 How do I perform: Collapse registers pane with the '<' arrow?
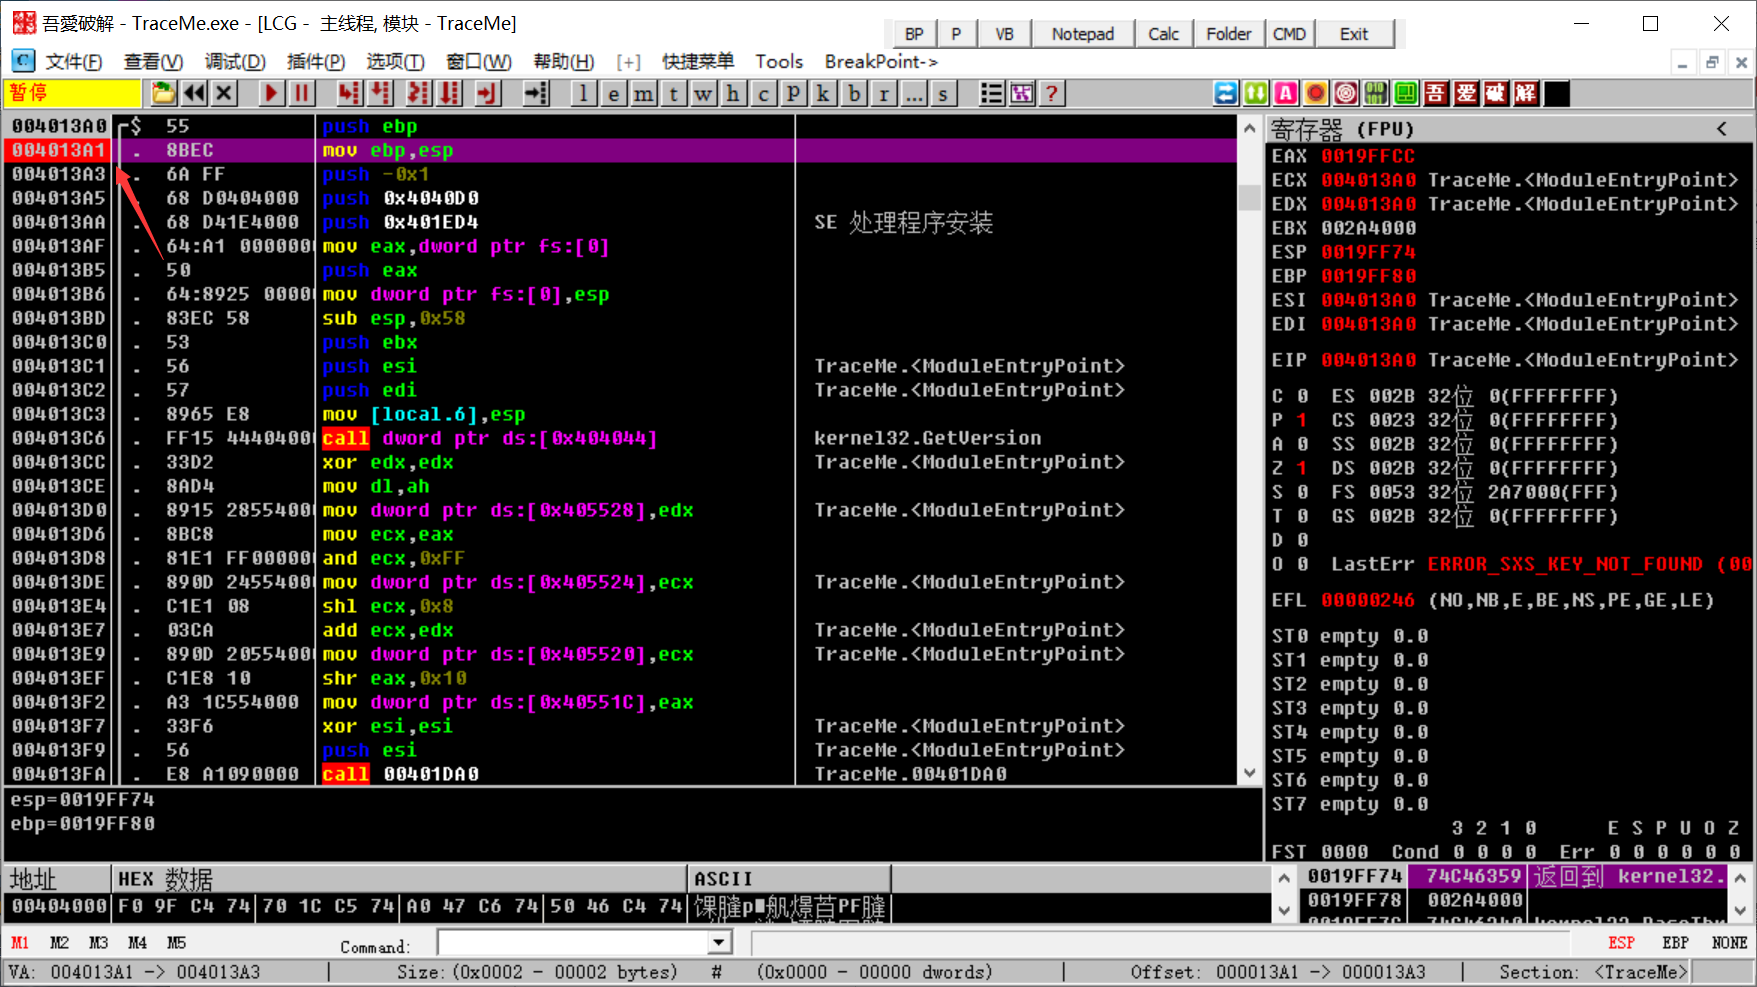tap(1721, 129)
